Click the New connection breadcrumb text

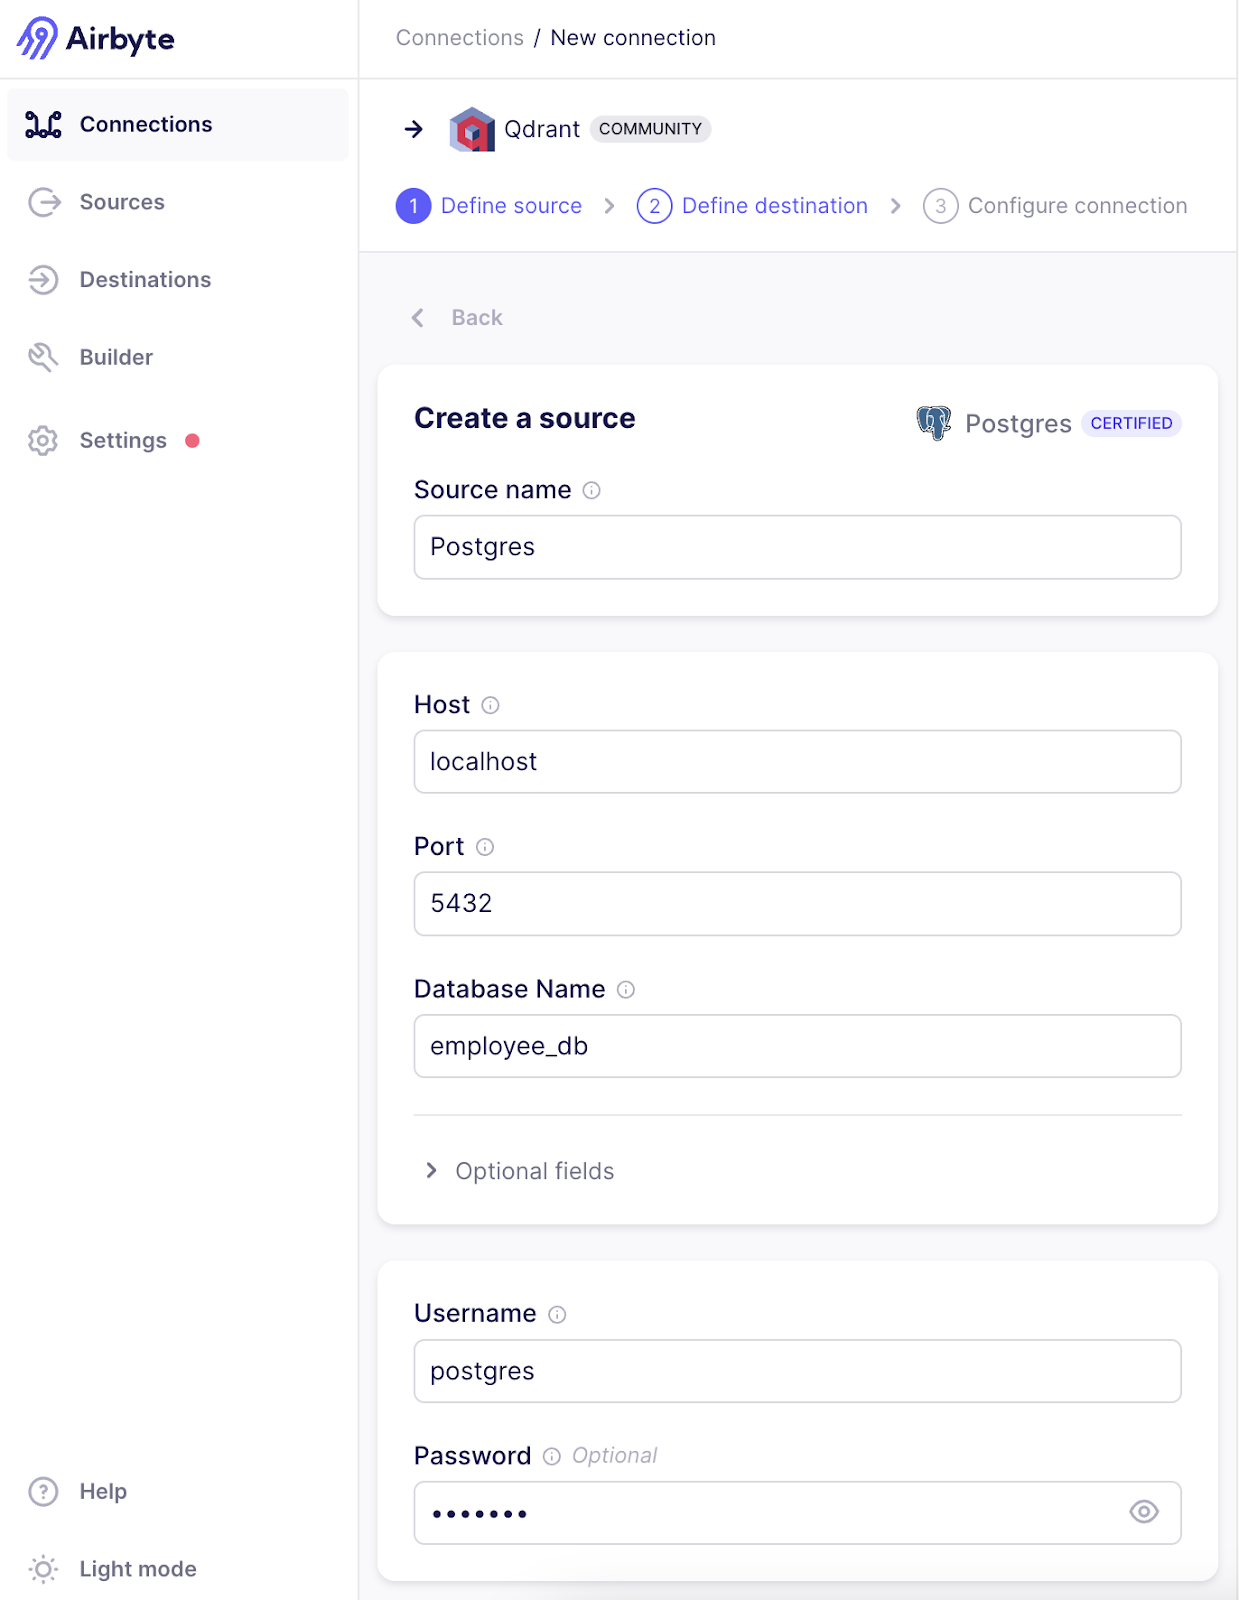coord(633,38)
